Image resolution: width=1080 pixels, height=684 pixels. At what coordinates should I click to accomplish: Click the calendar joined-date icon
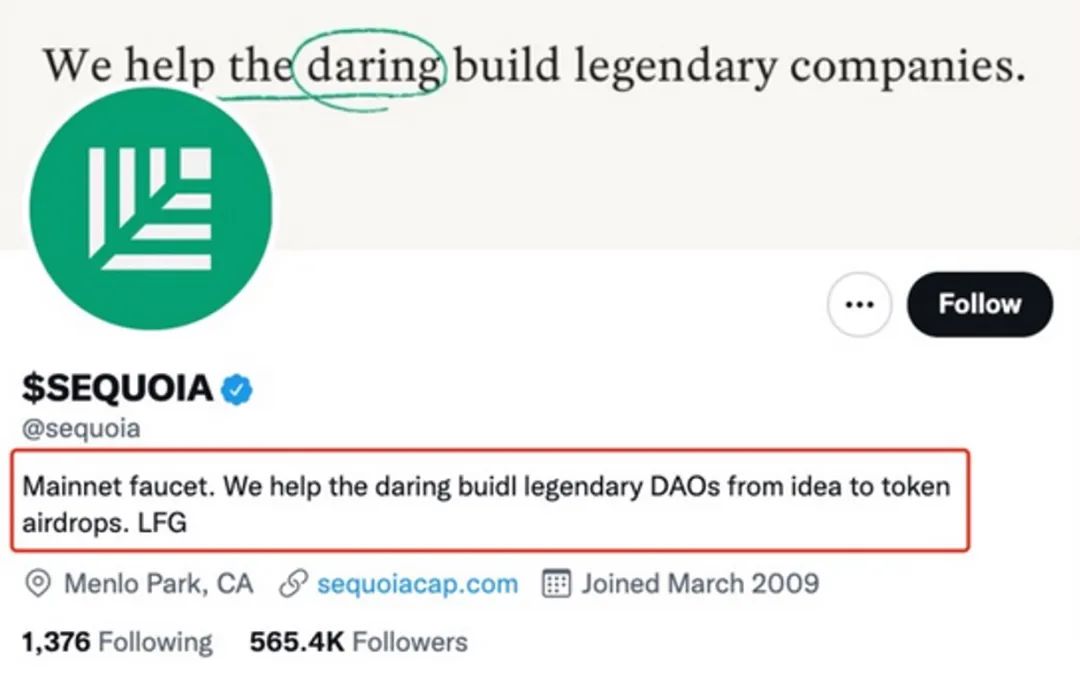[x=556, y=584]
